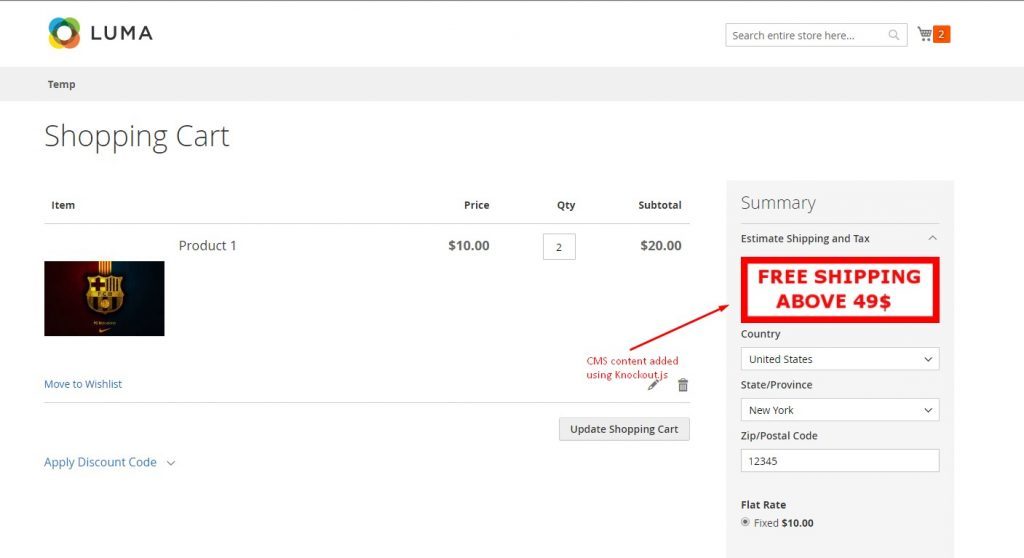
Task: Expand Apply Discount Code section
Action: [110, 463]
